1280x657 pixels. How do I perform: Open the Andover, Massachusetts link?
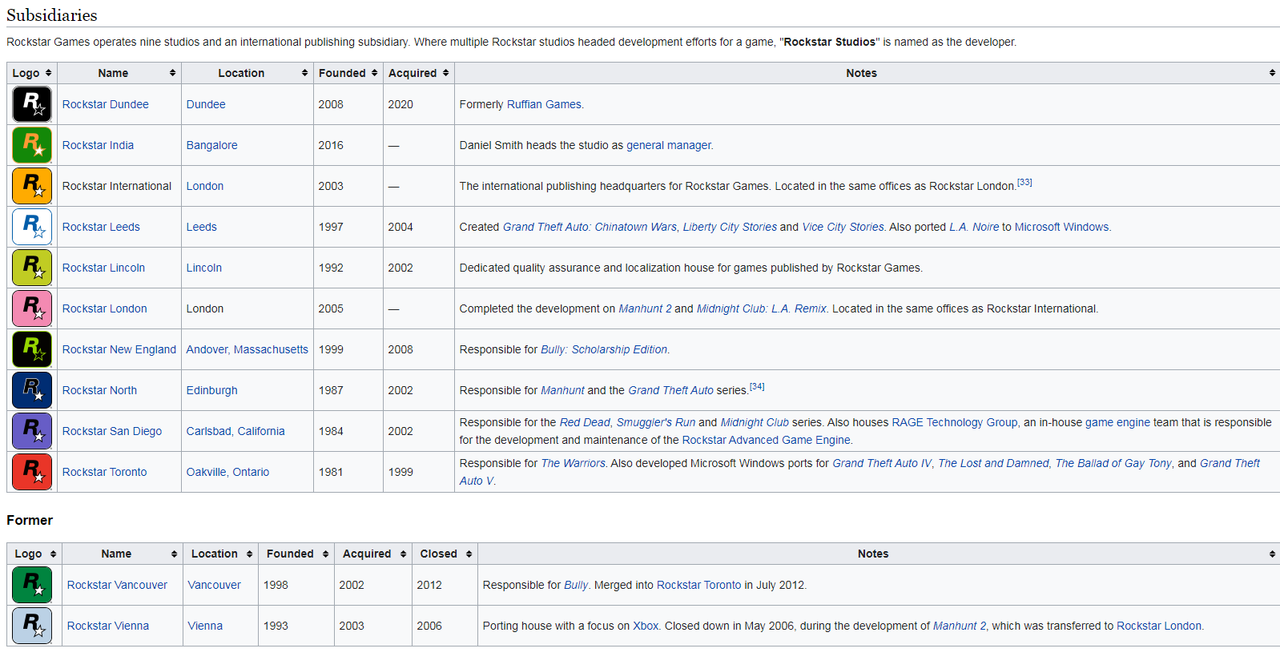tap(247, 350)
